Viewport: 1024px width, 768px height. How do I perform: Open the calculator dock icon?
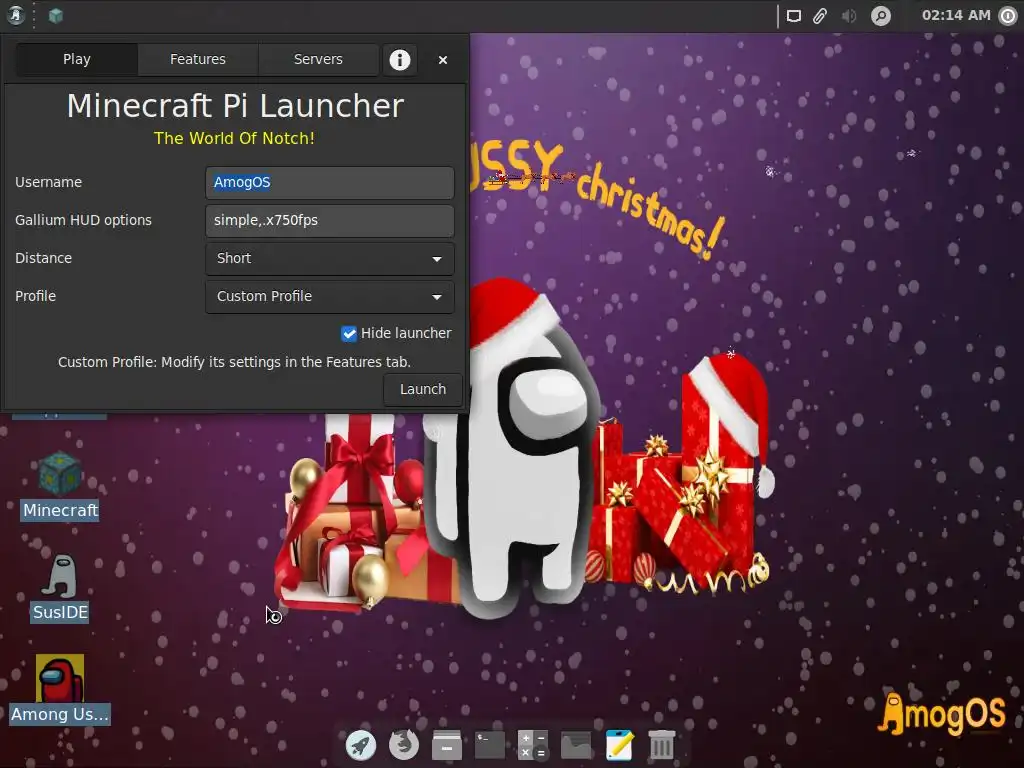(x=533, y=745)
